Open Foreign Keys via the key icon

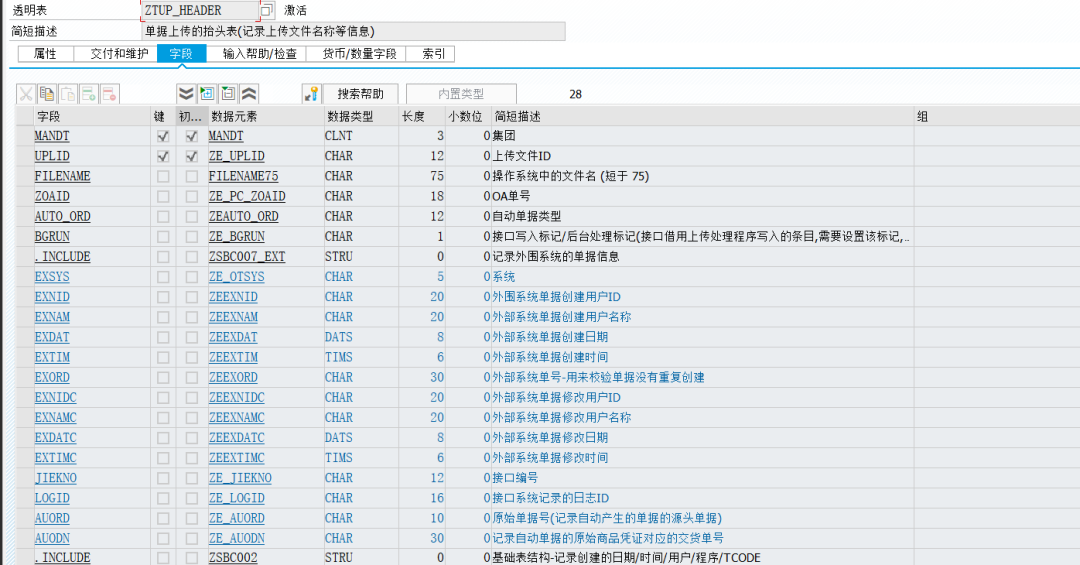coord(311,94)
